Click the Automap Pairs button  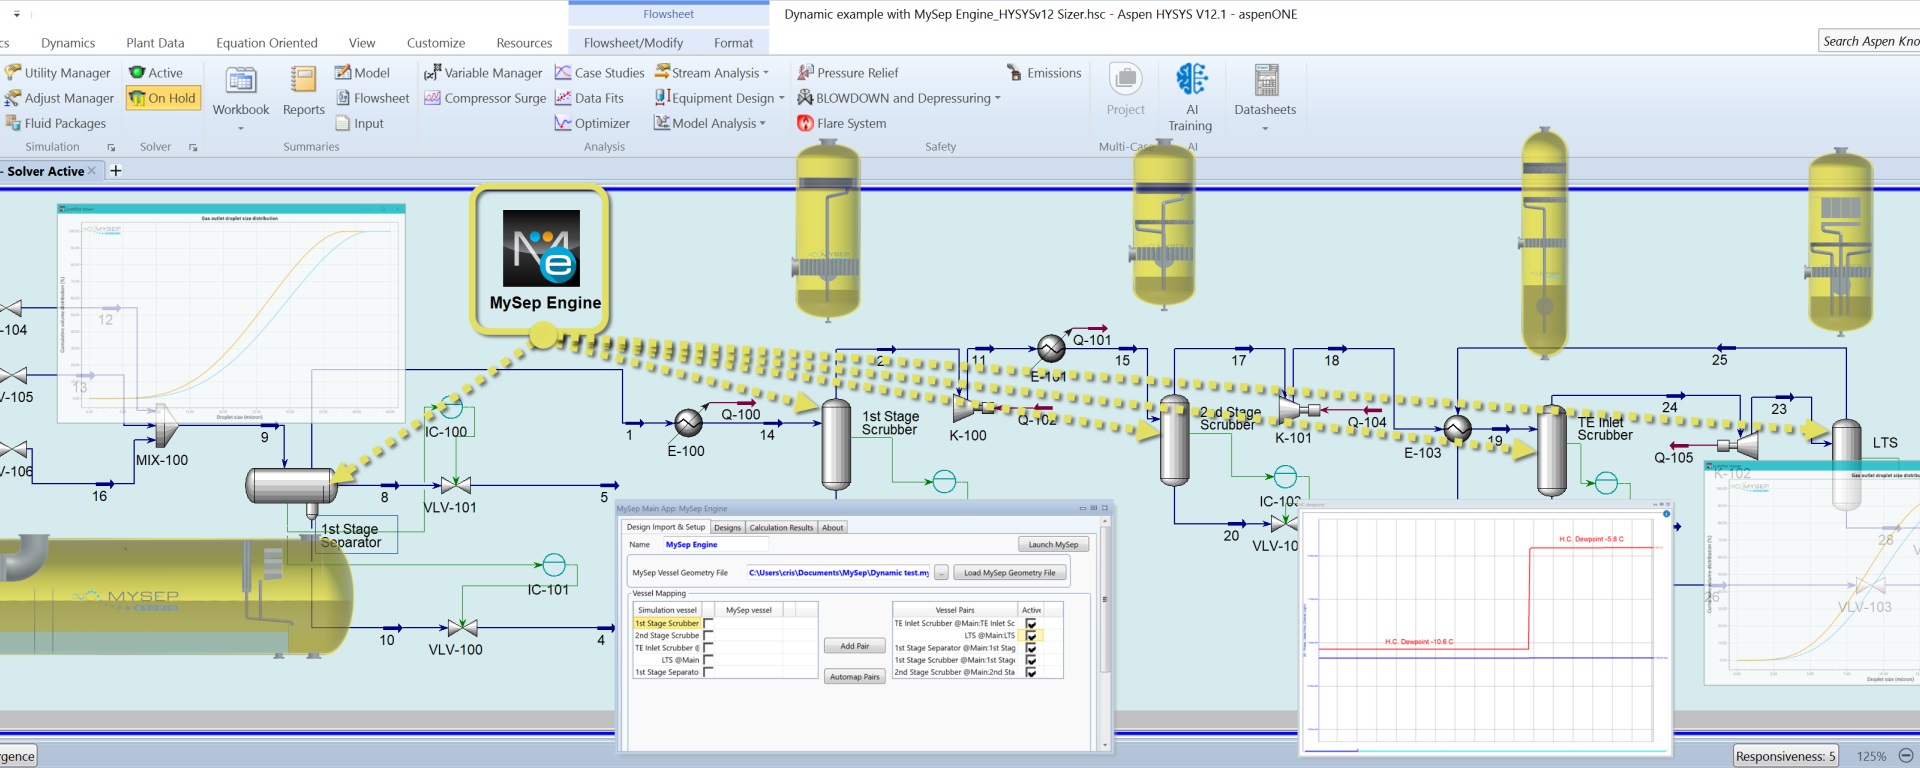tap(854, 677)
